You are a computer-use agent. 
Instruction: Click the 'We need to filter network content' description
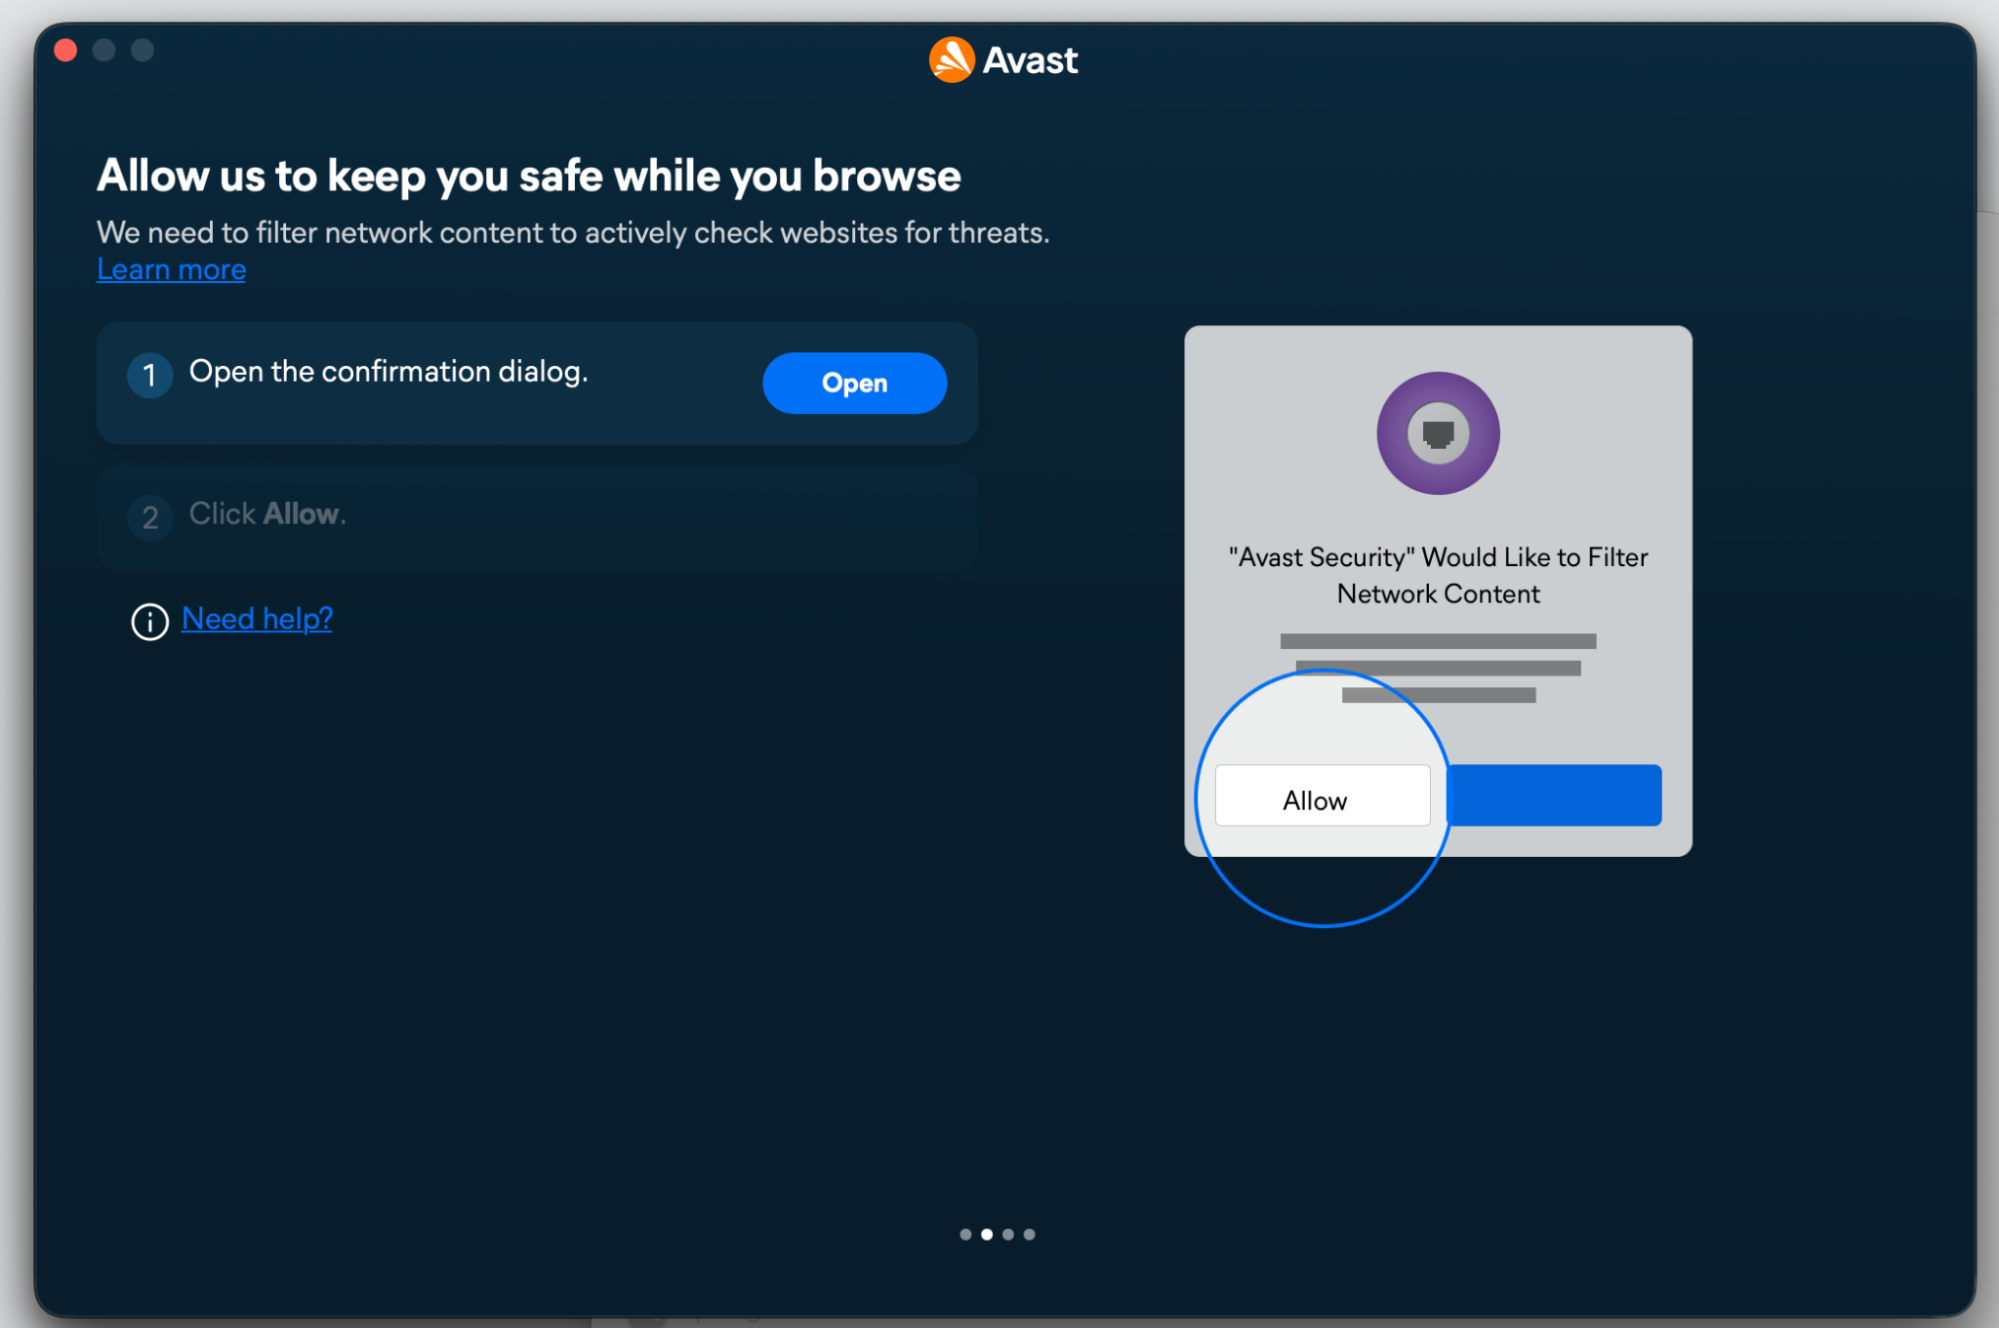coord(573,233)
